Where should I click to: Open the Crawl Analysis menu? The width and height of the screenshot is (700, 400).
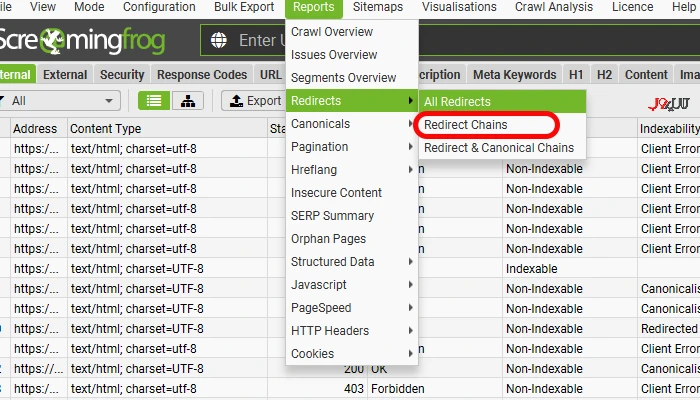coord(554,7)
